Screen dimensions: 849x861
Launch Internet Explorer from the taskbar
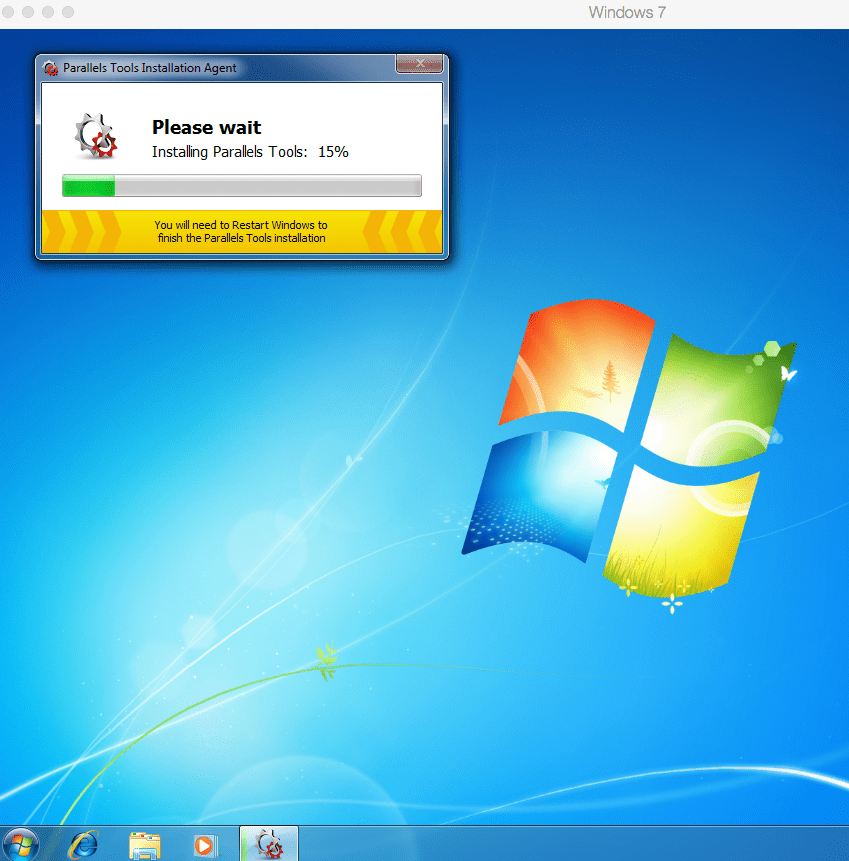click(83, 845)
